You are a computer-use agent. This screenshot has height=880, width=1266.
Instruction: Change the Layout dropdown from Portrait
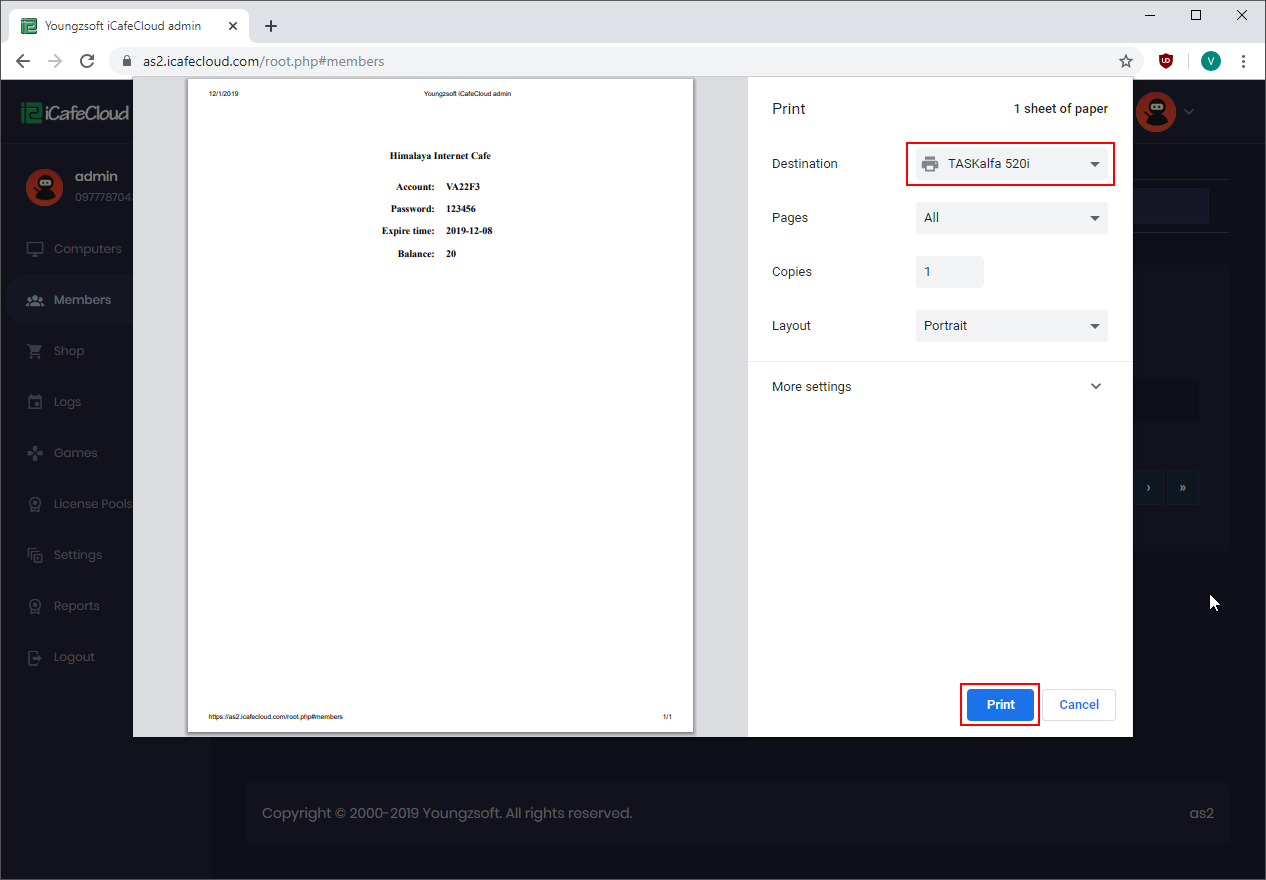(x=1011, y=326)
